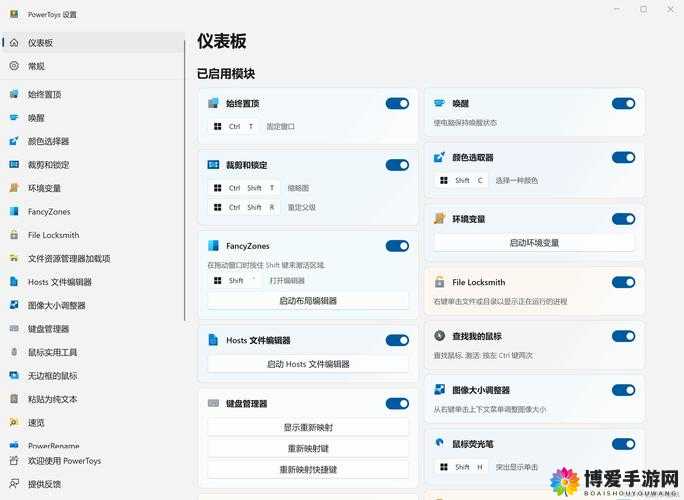Open 速览 icon in sidebar
Viewport: 684px width, 500px height.
tap(14, 422)
